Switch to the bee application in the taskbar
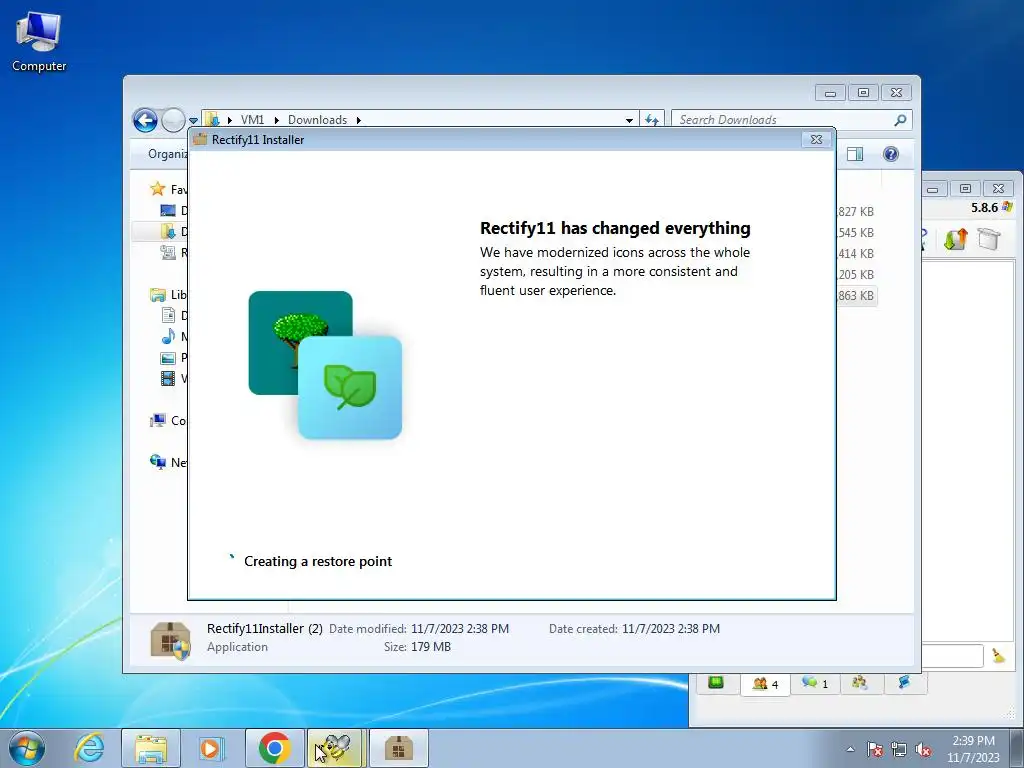This screenshot has width=1024, height=768. 334,748
